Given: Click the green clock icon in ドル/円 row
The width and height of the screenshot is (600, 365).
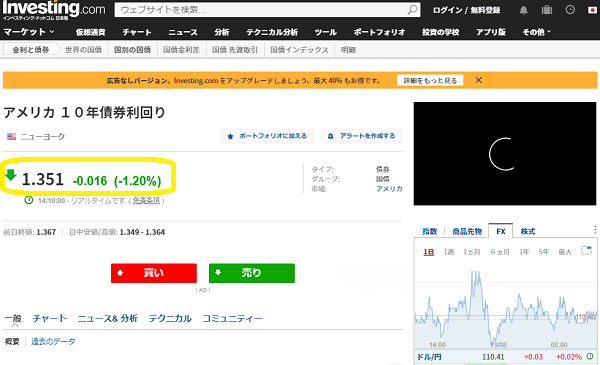Looking at the screenshot, I should (x=590, y=356).
